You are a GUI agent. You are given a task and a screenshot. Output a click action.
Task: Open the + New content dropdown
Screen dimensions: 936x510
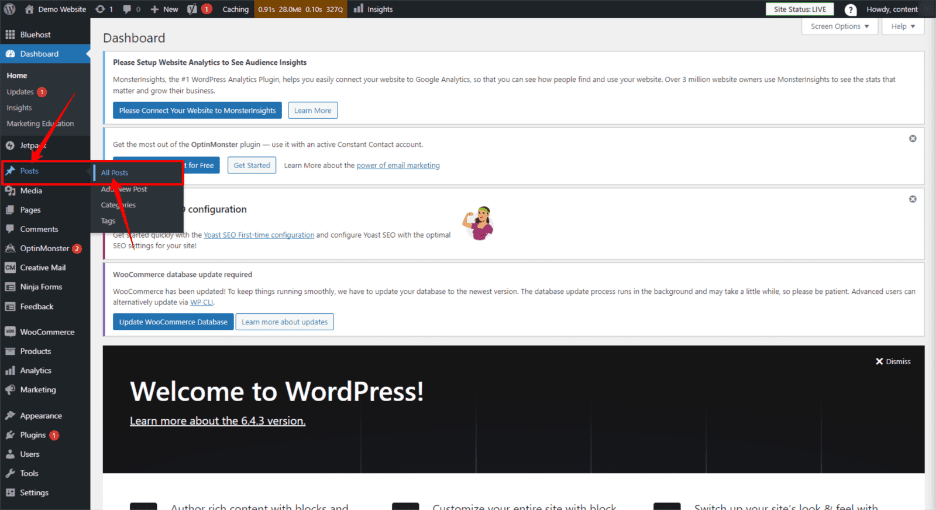click(x=165, y=9)
